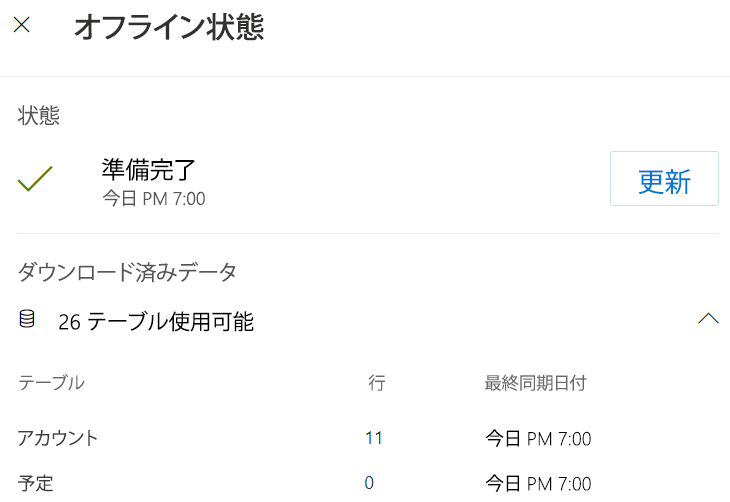
Task: Select the アカウント table row
Action: tap(58, 437)
